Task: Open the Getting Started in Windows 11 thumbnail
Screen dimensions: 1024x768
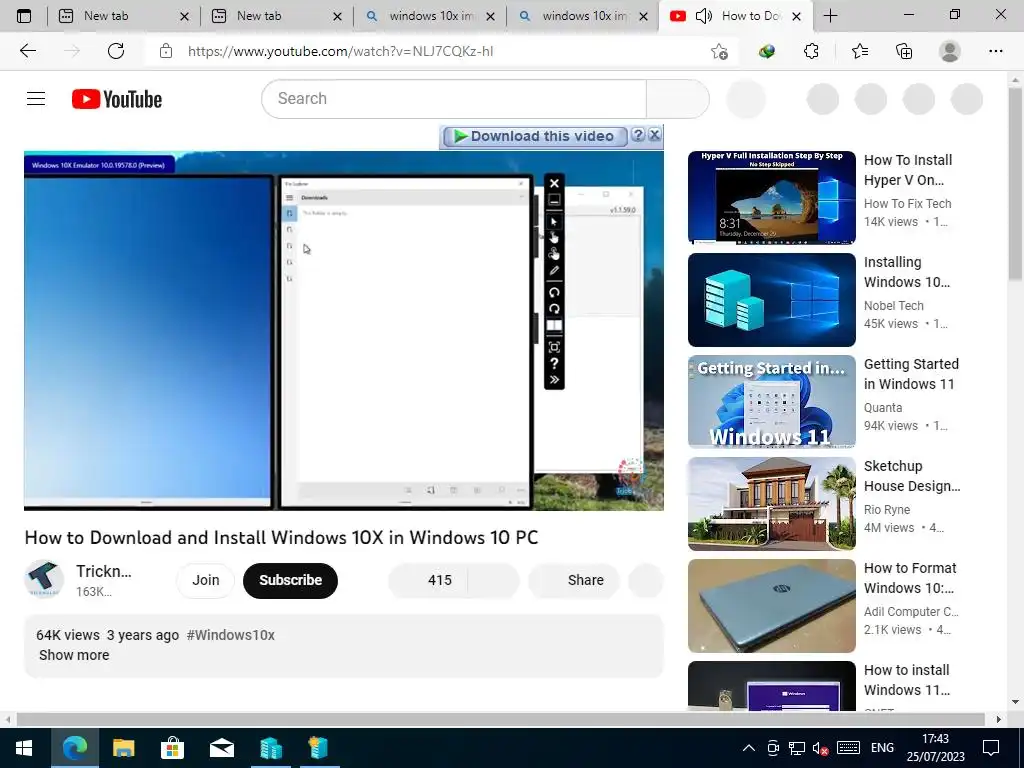Action: click(x=771, y=402)
